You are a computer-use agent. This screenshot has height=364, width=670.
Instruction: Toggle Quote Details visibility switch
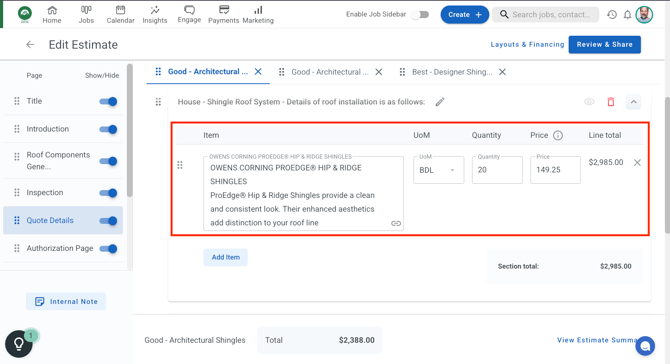108,220
